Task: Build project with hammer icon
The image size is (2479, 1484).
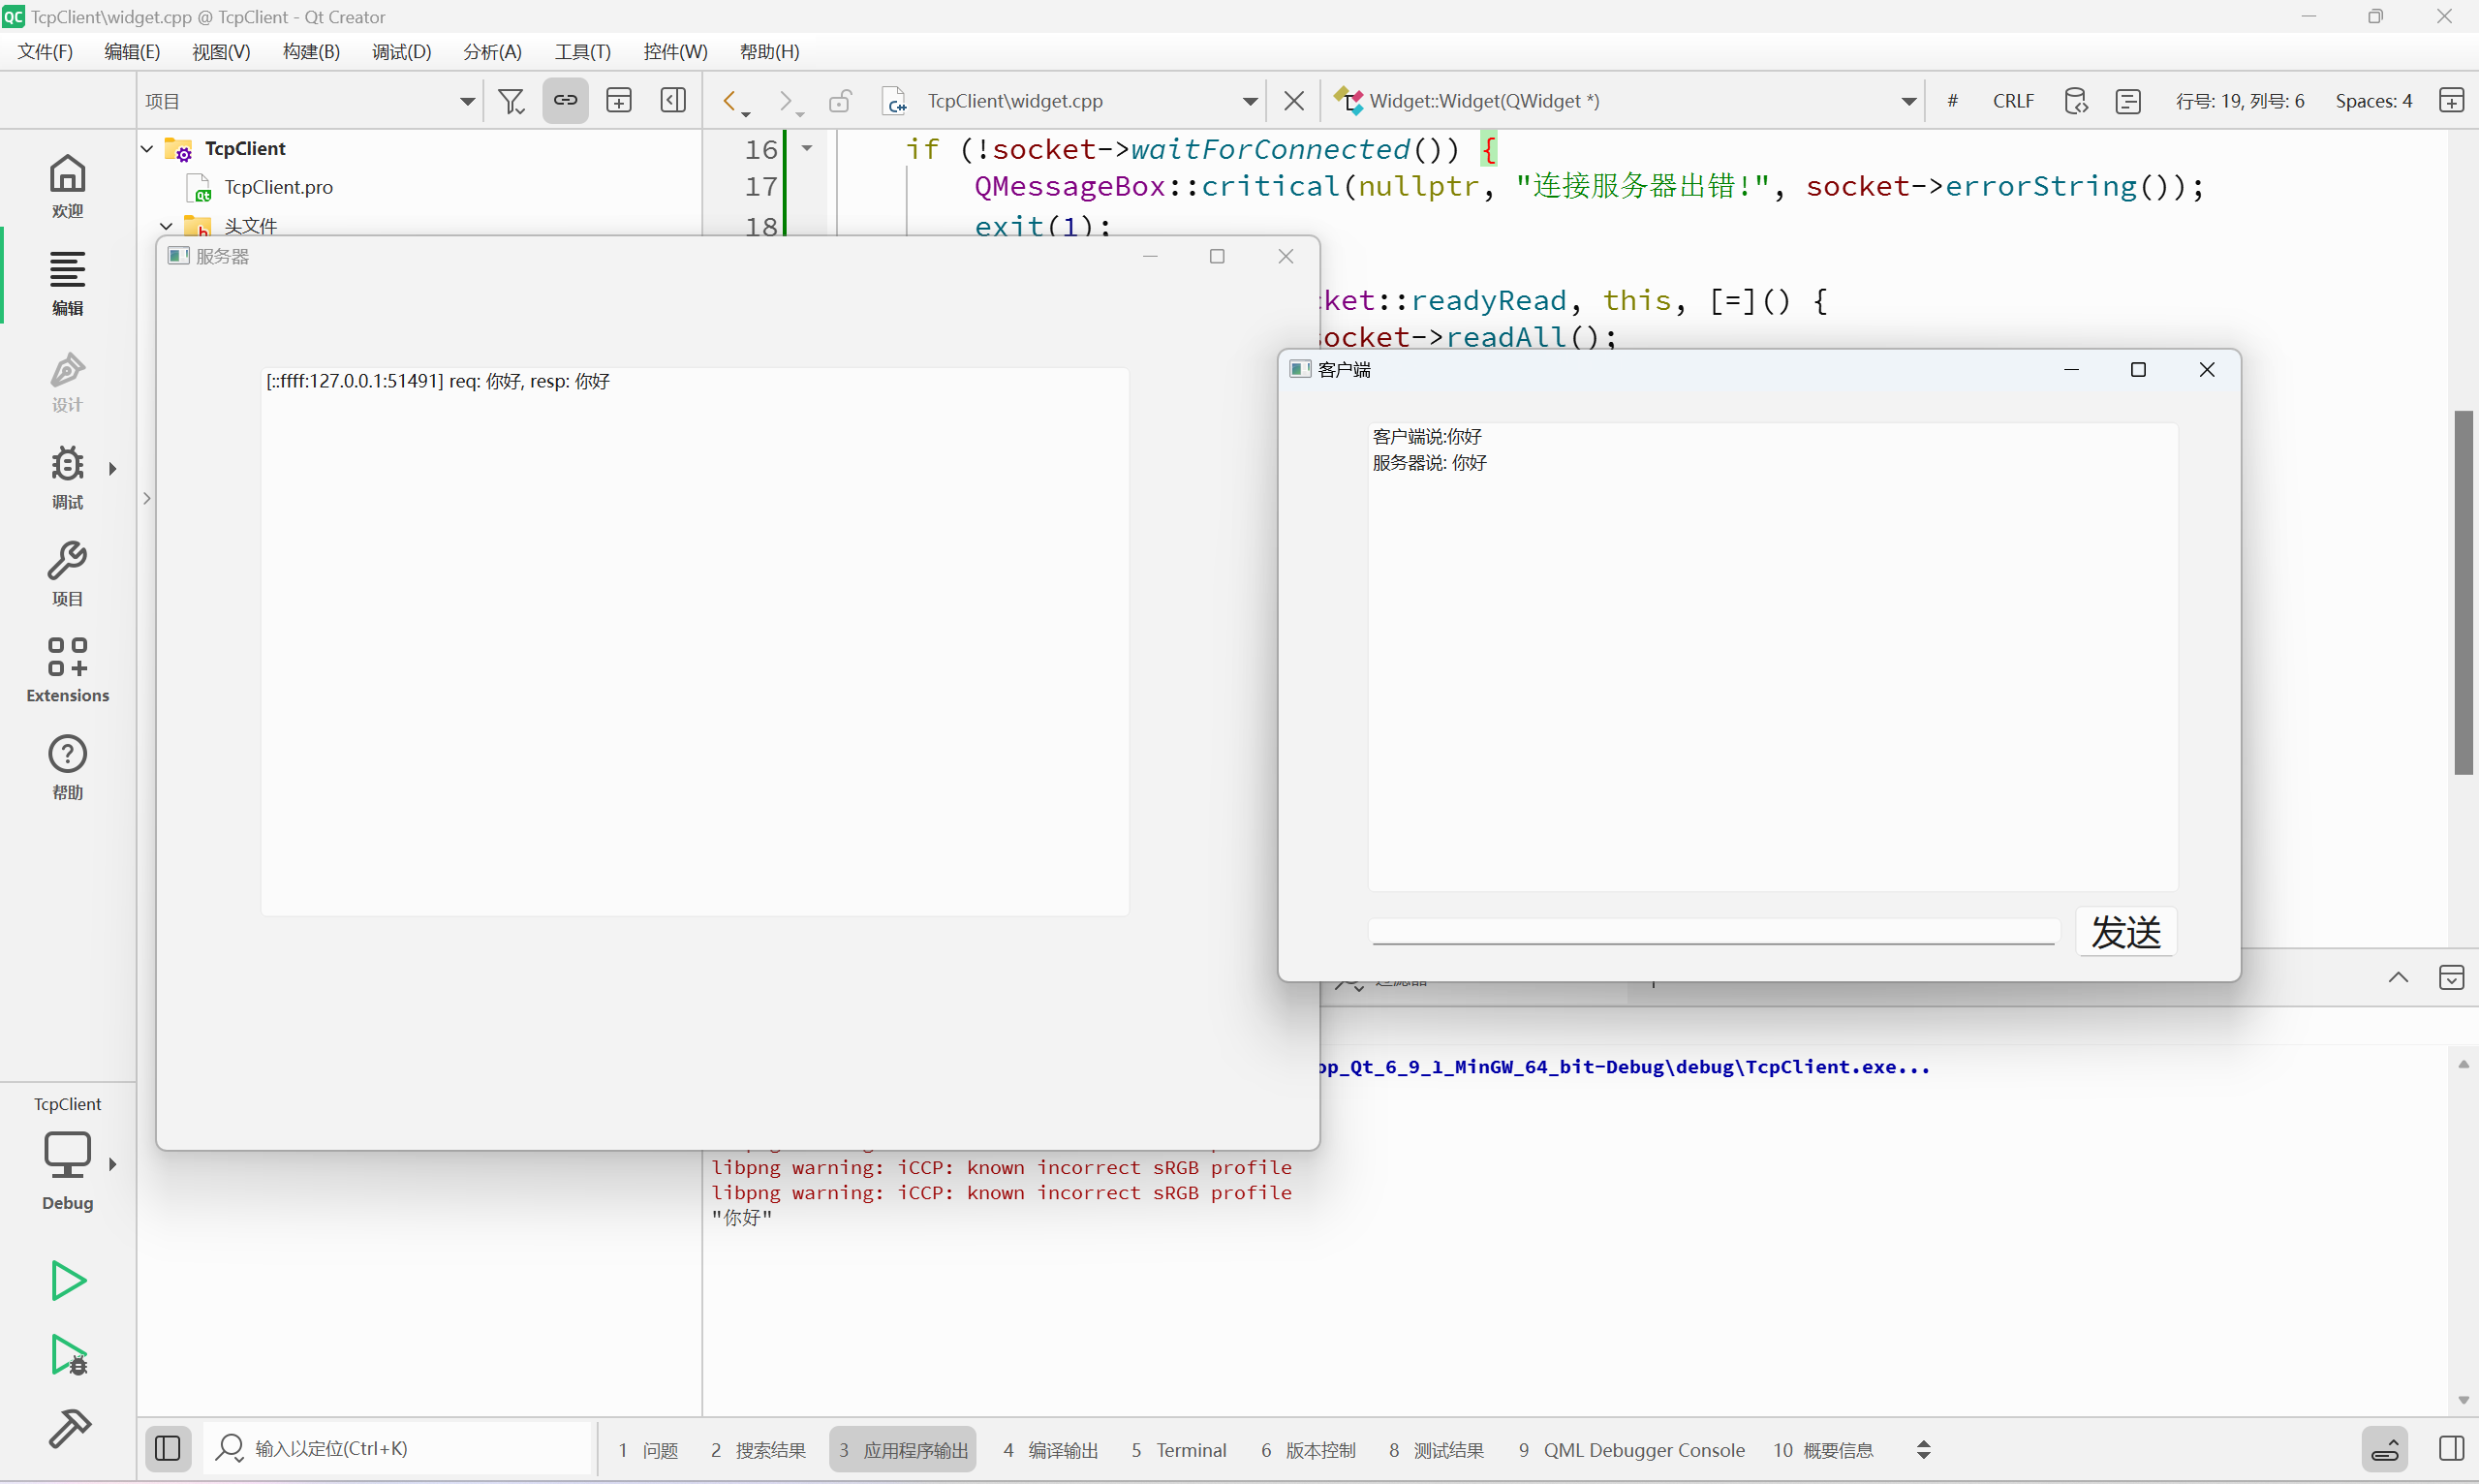Action: point(67,1428)
